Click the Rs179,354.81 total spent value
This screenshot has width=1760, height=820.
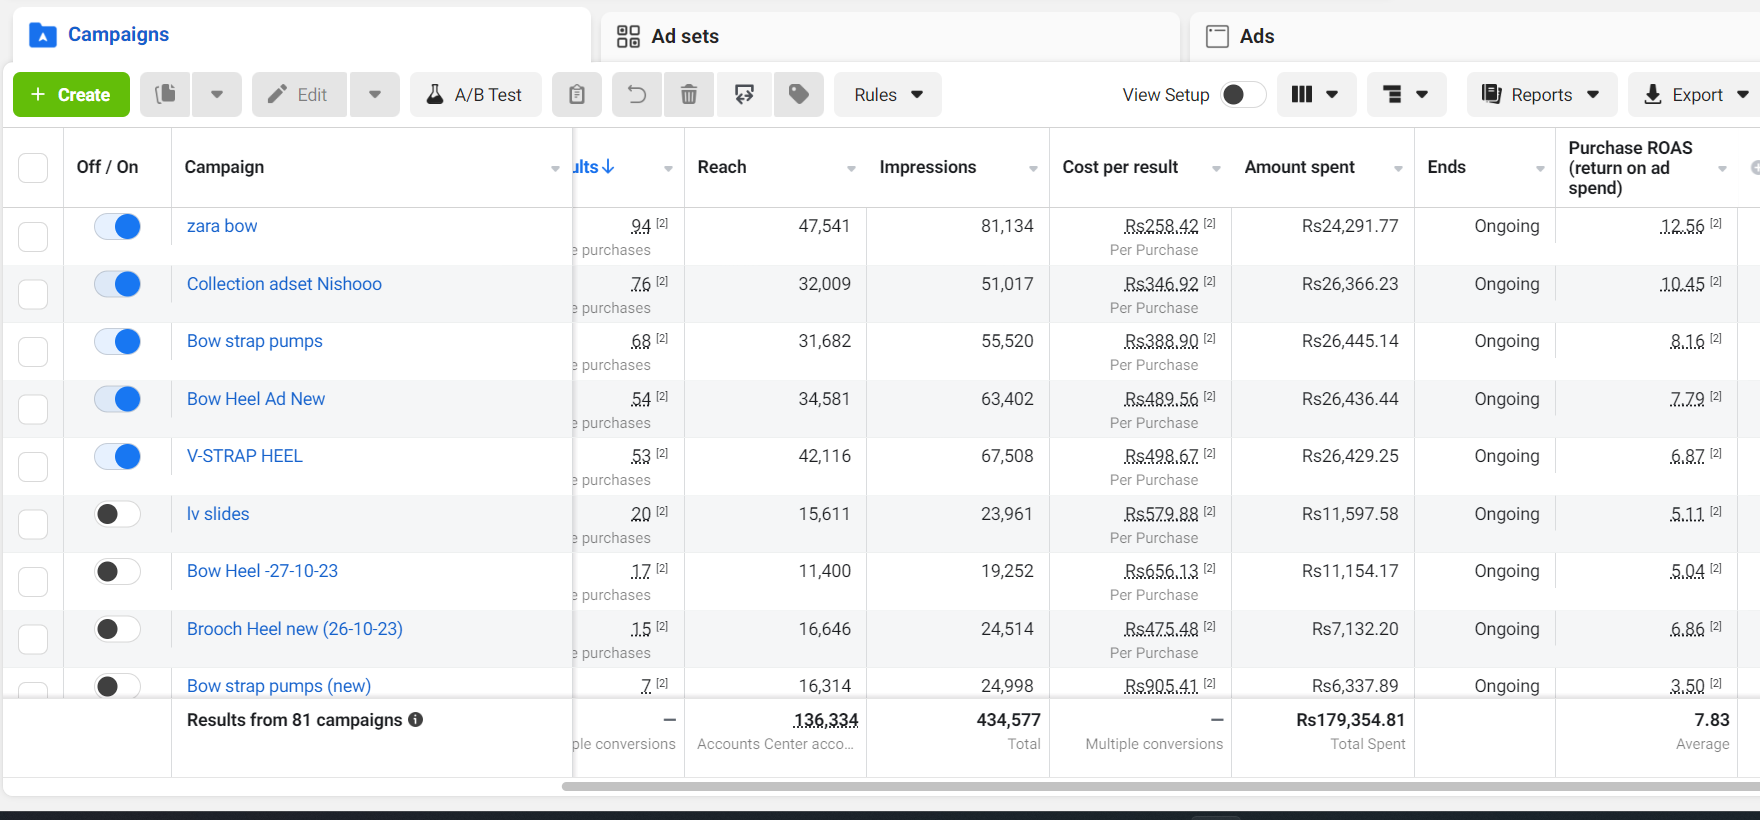1350,720
